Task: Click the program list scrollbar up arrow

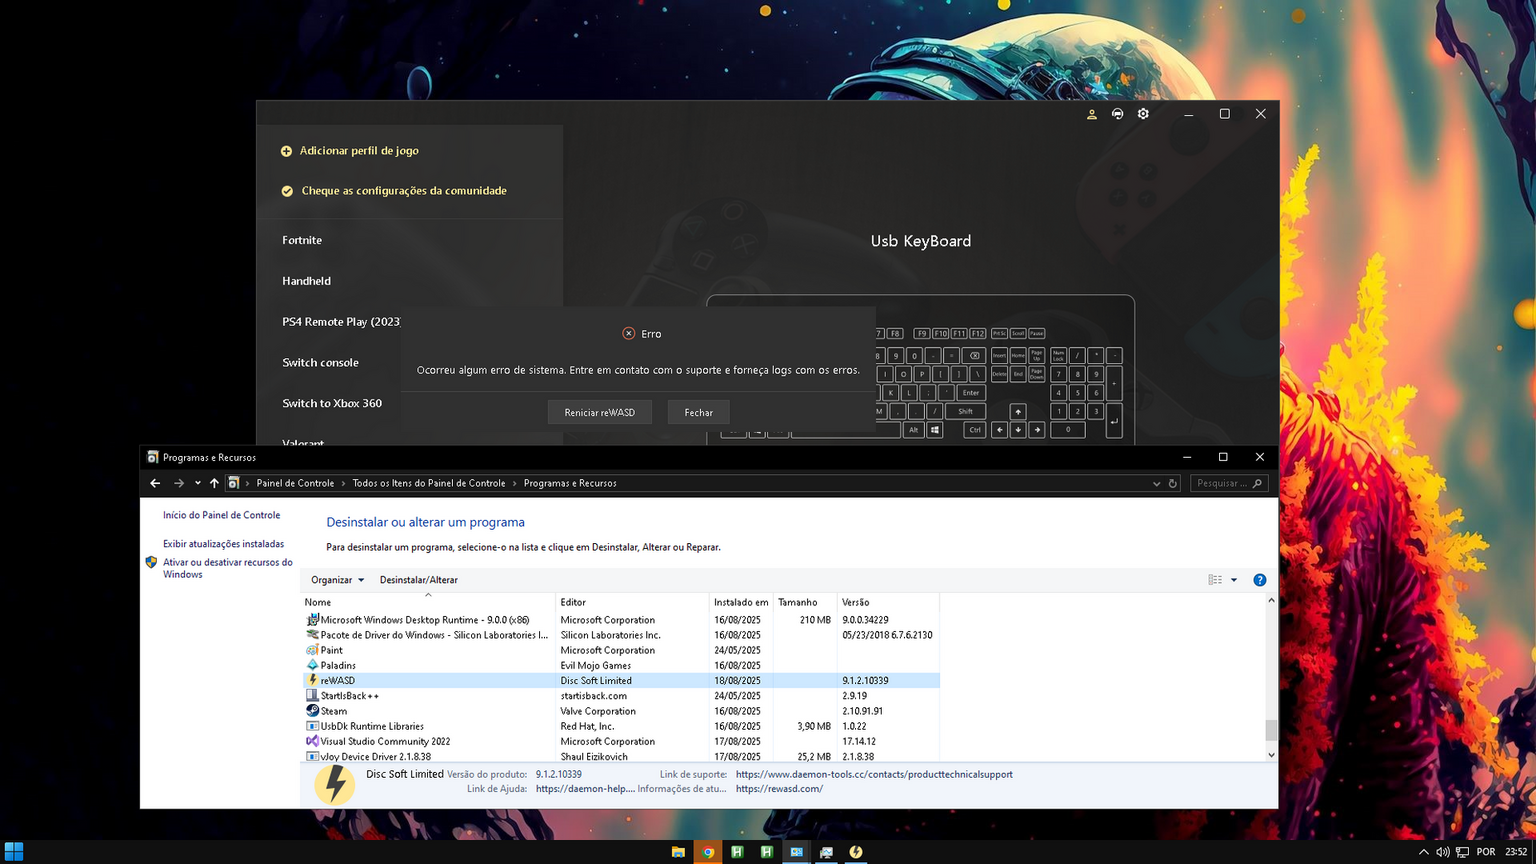Action: click(1271, 600)
